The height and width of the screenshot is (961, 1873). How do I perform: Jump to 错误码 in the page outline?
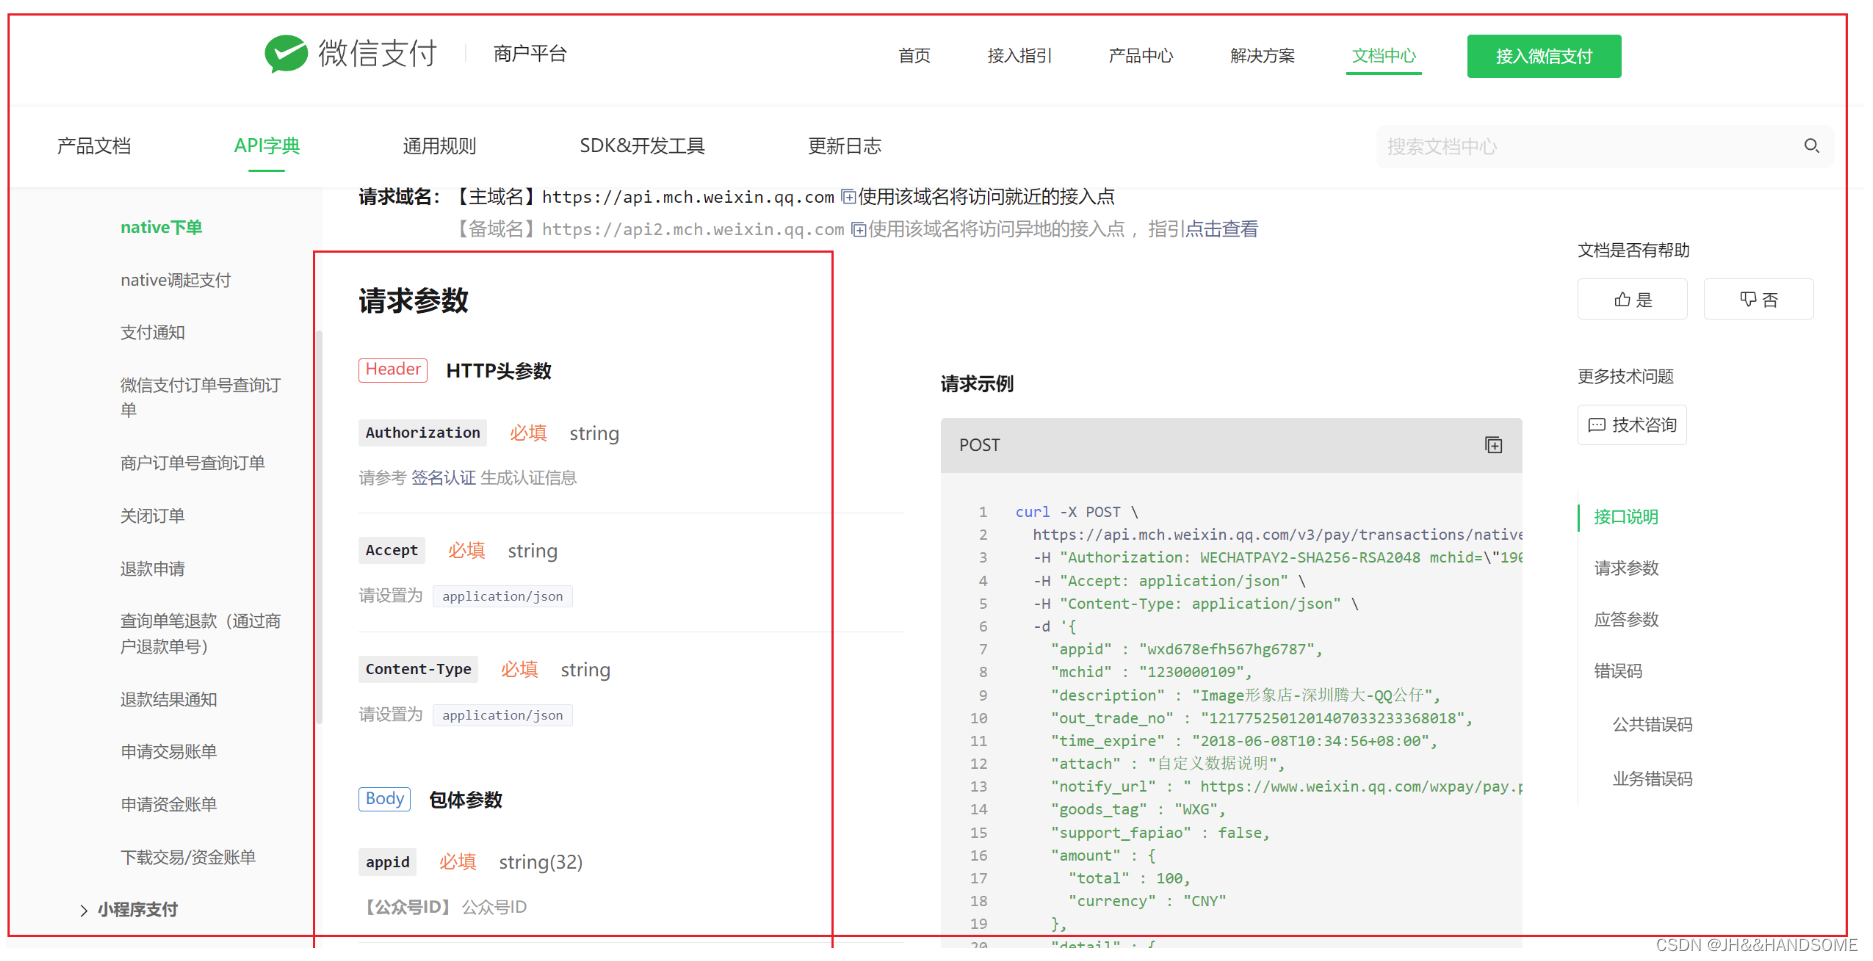click(x=1618, y=671)
